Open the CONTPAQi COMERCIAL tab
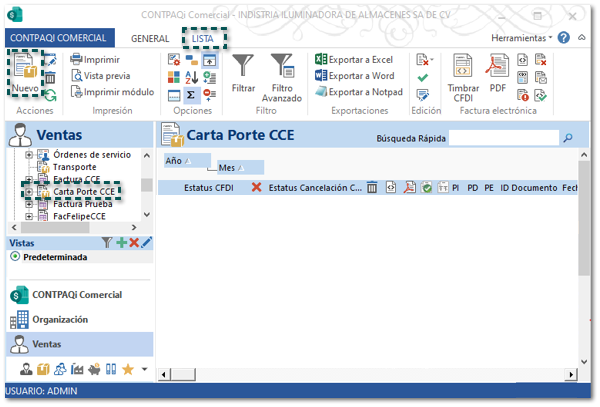 coord(58,37)
